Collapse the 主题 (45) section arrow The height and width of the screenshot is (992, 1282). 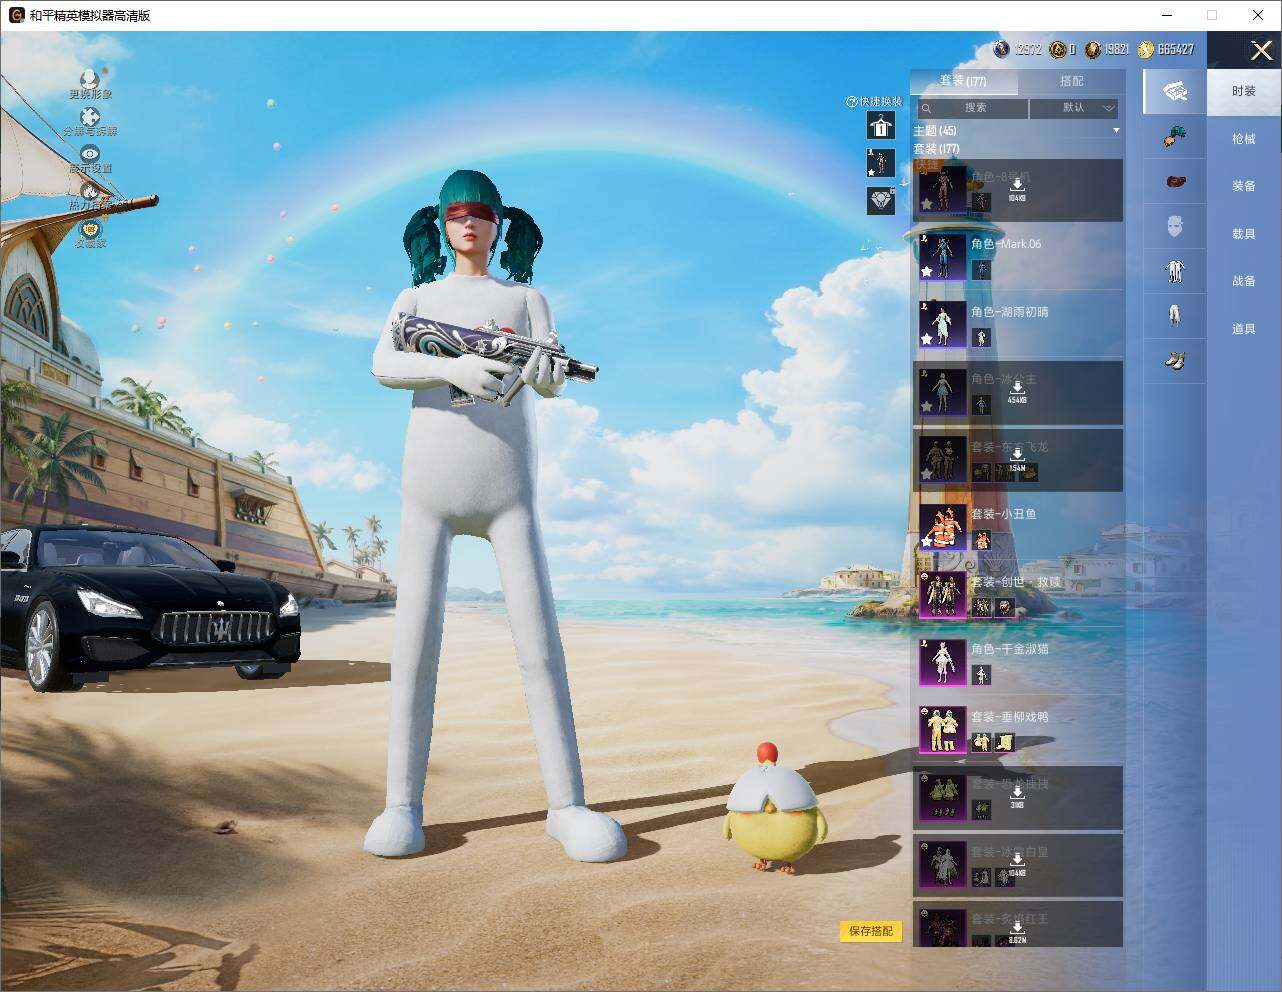point(1116,131)
